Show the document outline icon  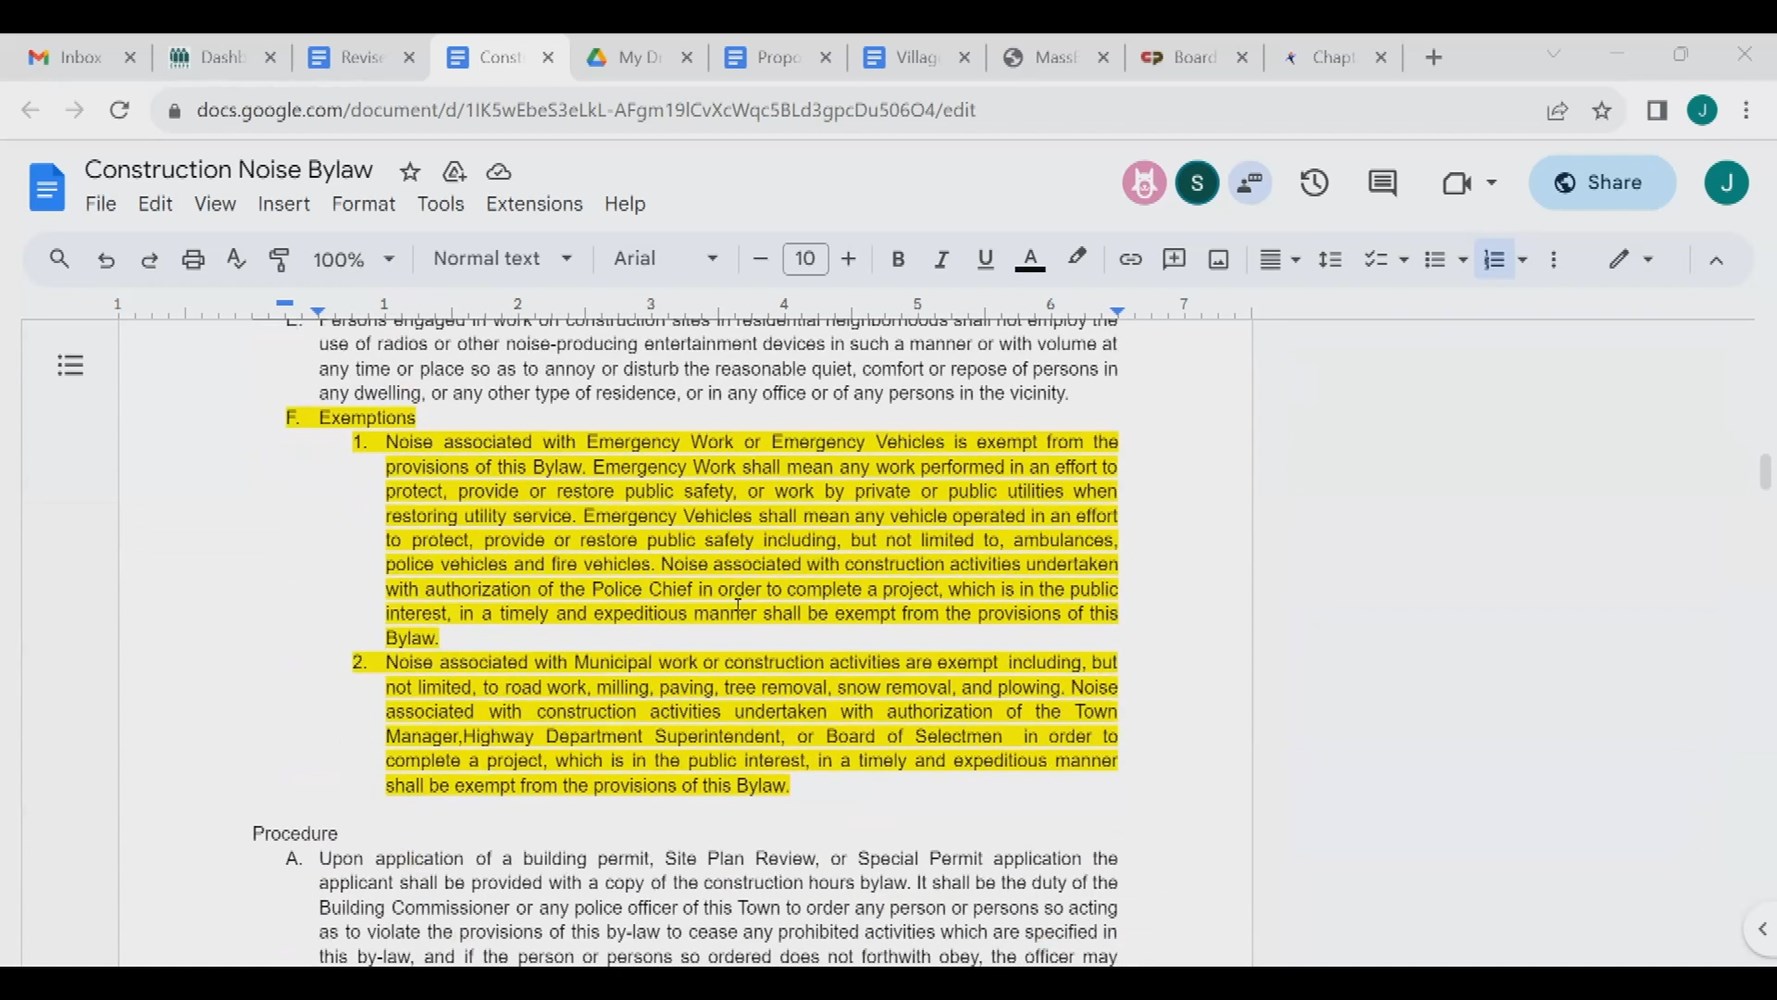70,366
